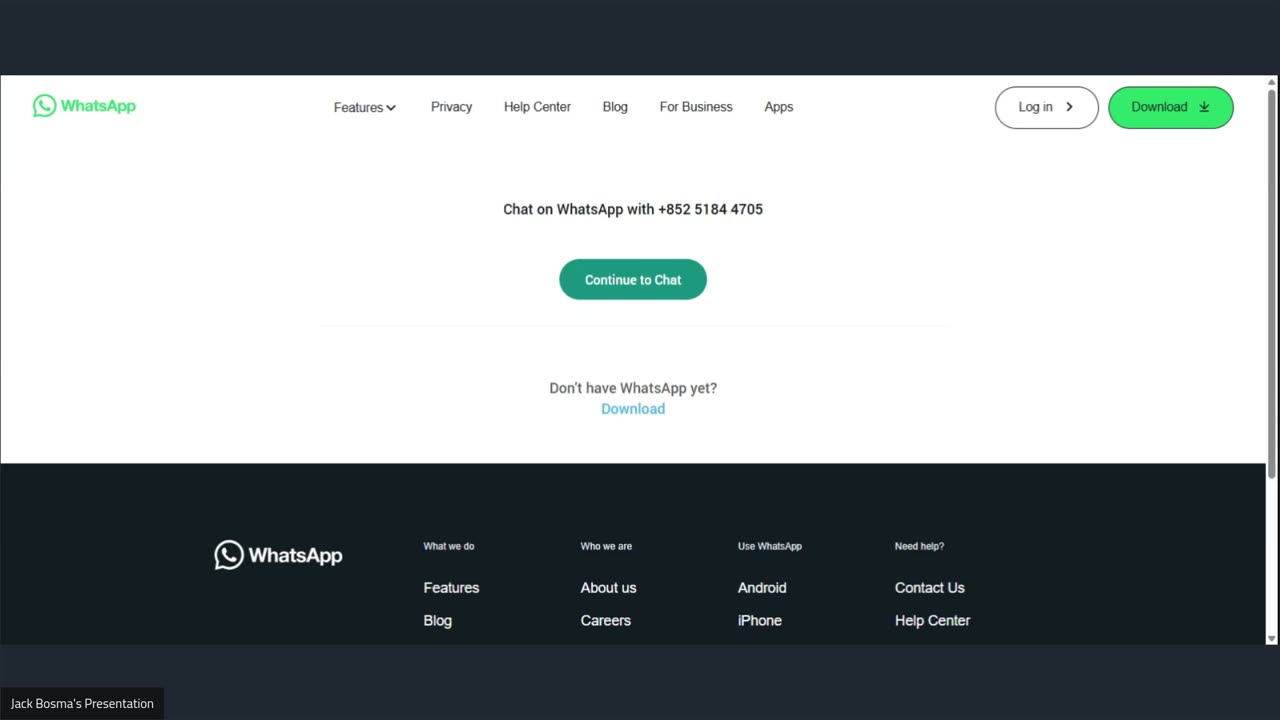Open the Privacy page from the top nav

(451, 107)
